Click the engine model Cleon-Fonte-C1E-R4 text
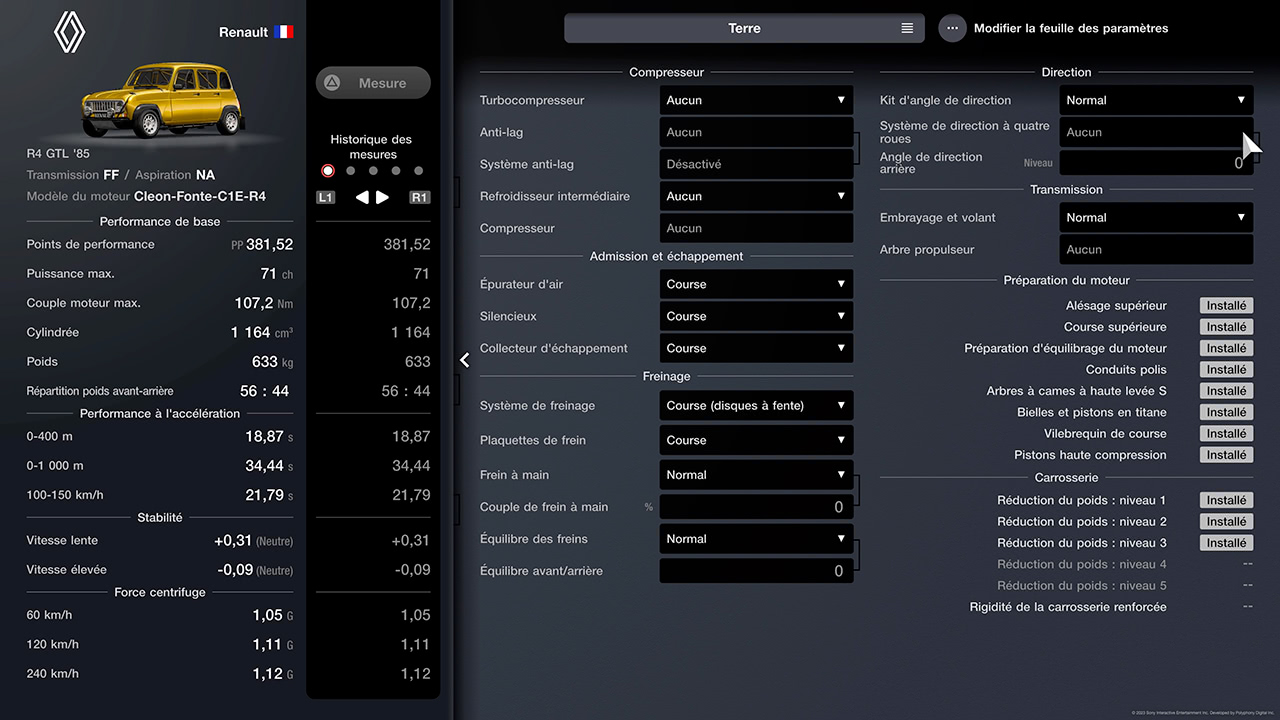The width and height of the screenshot is (1280, 720). tap(200, 197)
